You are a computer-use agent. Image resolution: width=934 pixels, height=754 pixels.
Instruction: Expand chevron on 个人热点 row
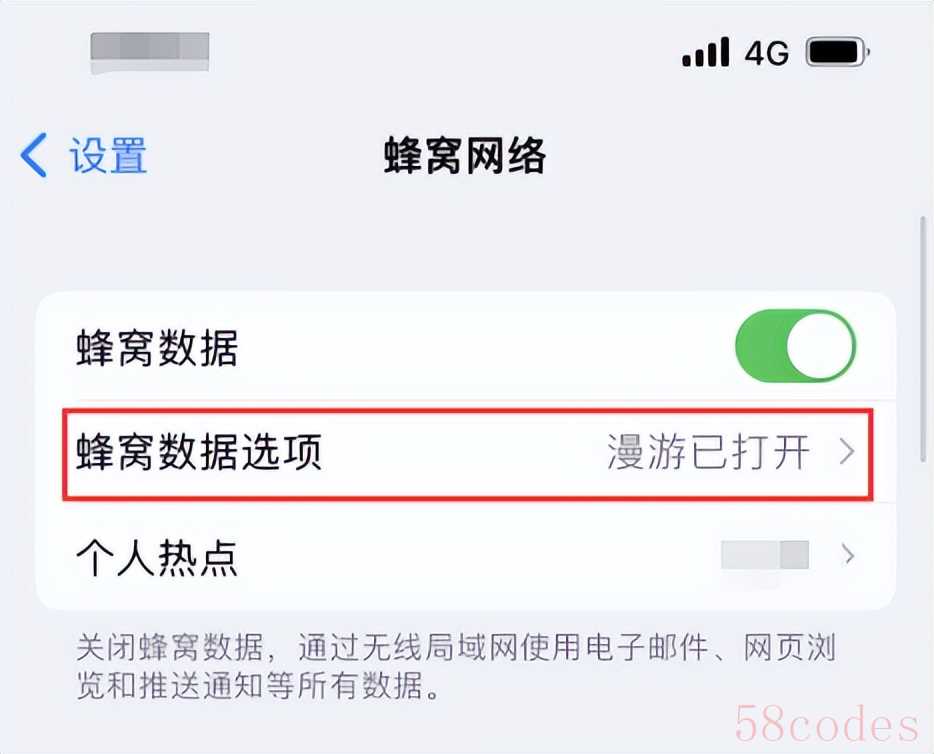848,555
